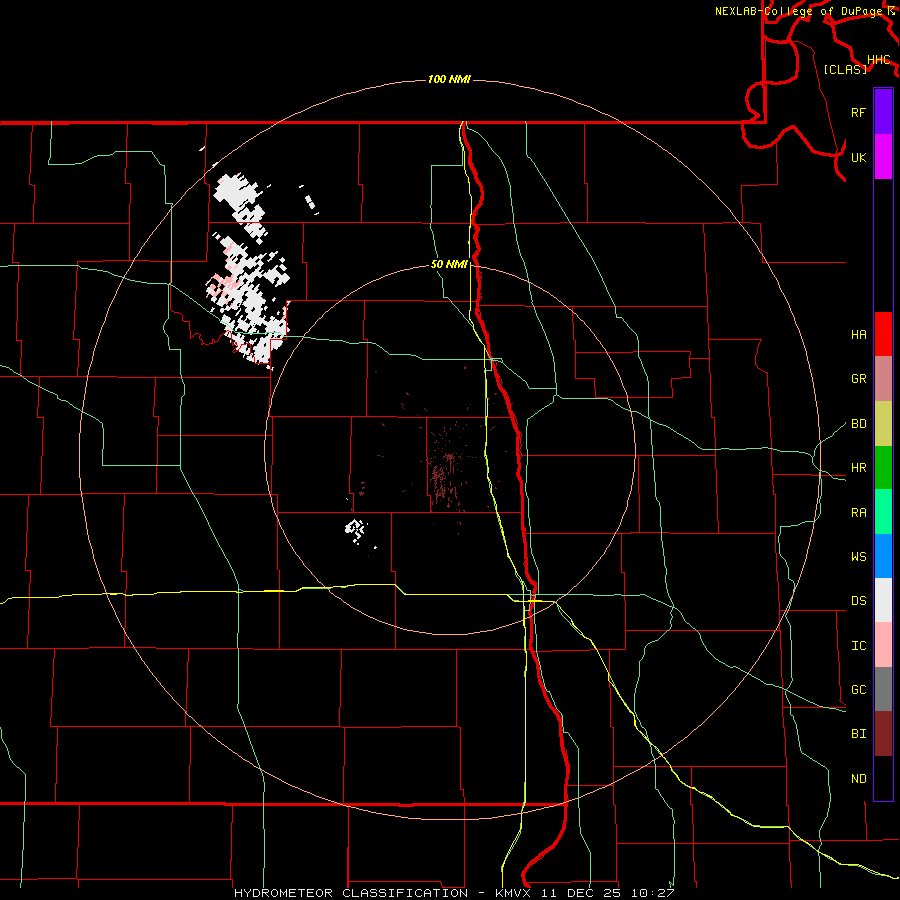Click the HA red legend swatch
The image size is (900, 900).
click(883, 334)
